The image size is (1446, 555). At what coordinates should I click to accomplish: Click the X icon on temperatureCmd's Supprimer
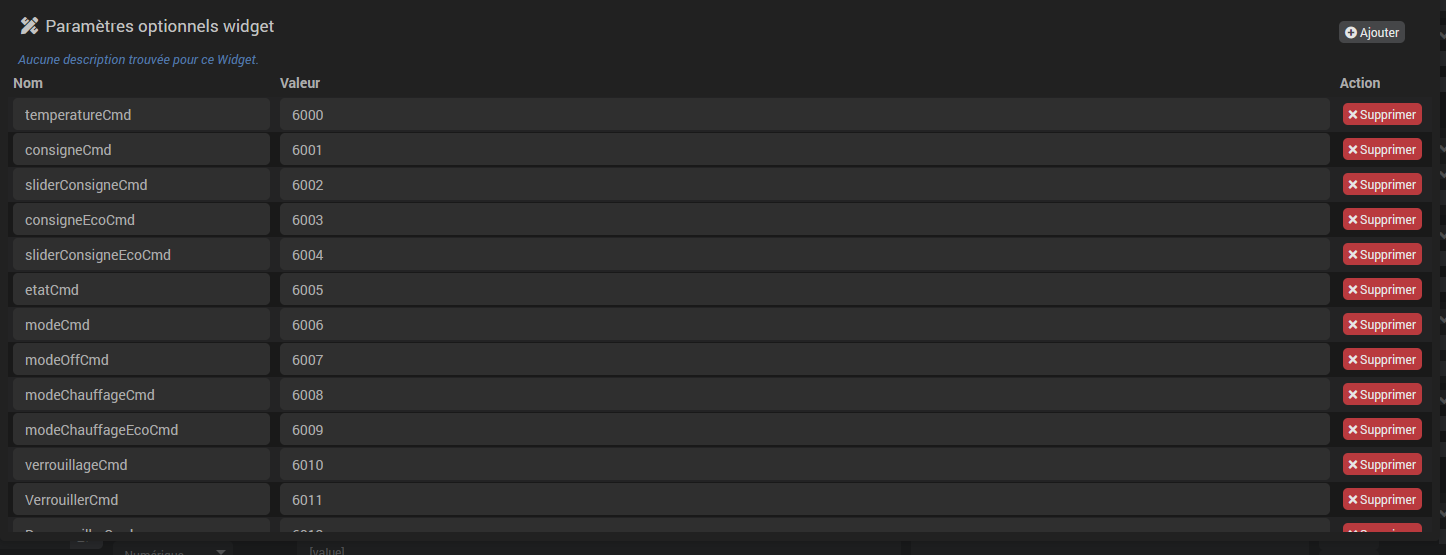pyautogui.click(x=1353, y=115)
